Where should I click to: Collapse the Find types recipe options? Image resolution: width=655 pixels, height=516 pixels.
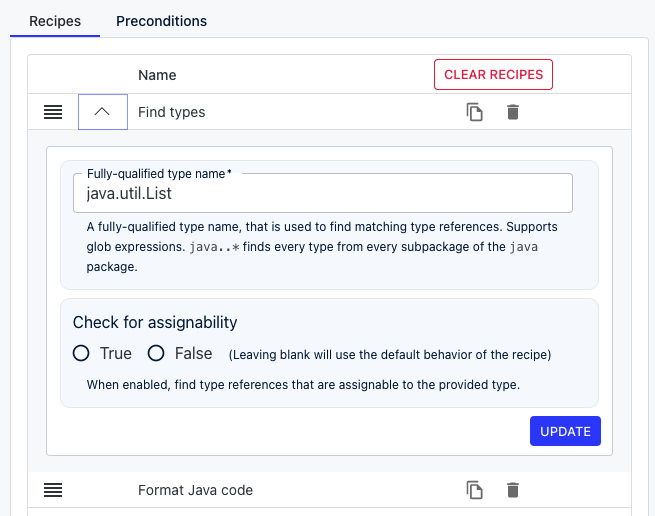tap(103, 112)
